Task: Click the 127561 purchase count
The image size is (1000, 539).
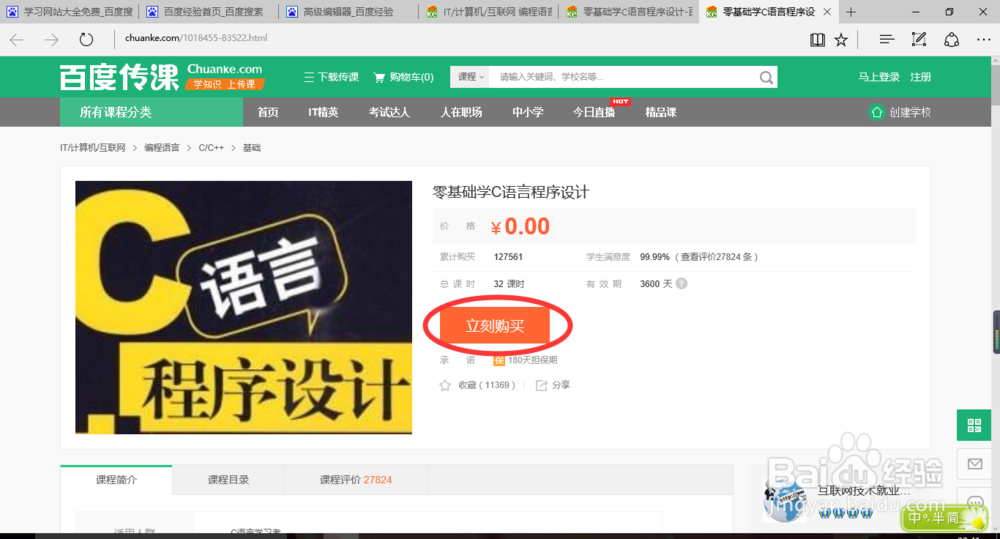Action: [x=508, y=257]
